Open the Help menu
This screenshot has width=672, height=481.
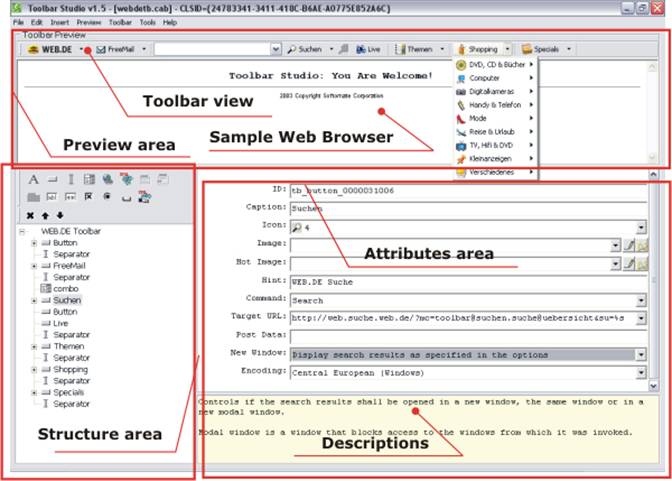[x=170, y=23]
